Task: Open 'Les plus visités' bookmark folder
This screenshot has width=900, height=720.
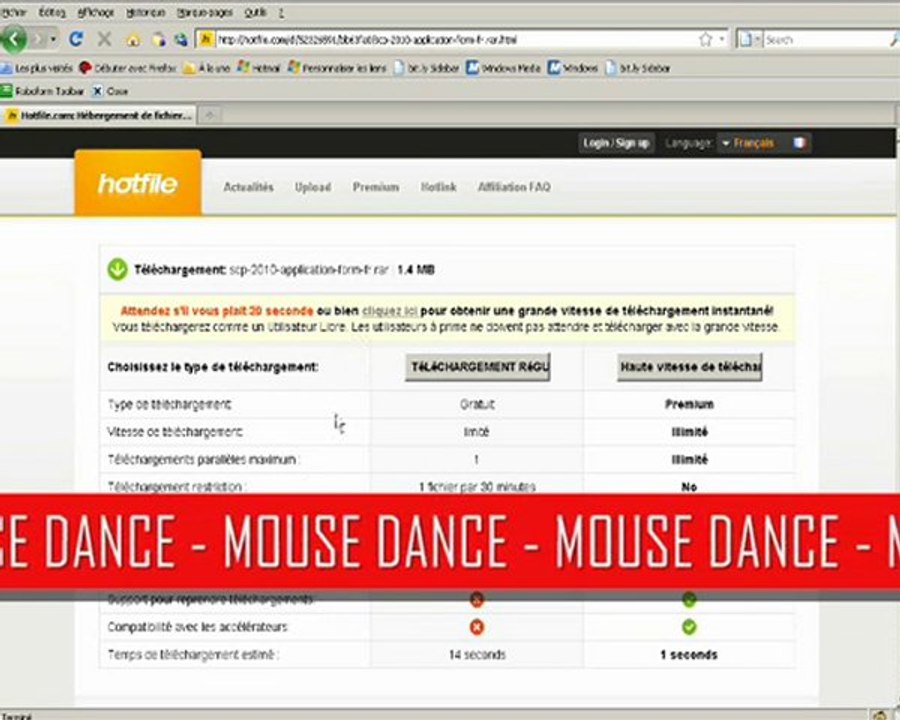Action: coord(36,68)
